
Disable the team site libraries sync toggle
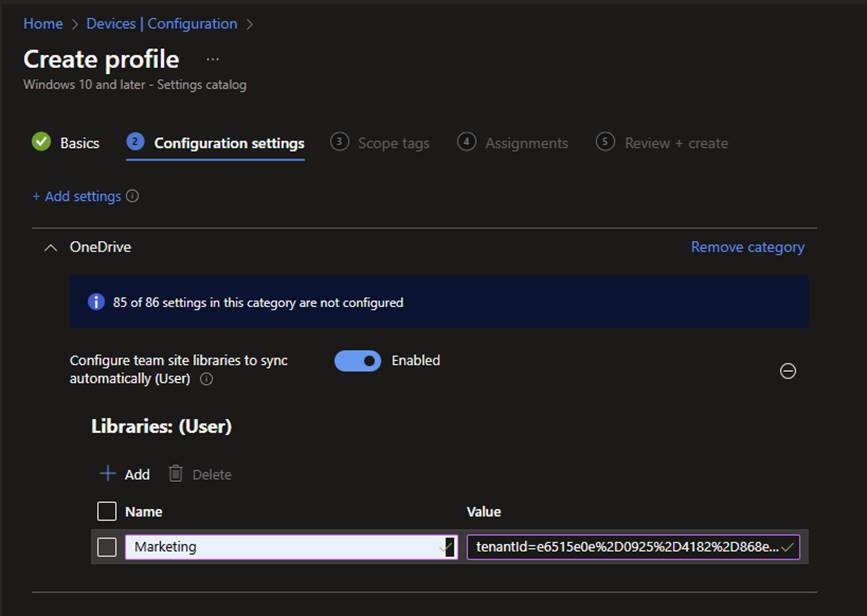pos(357,360)
